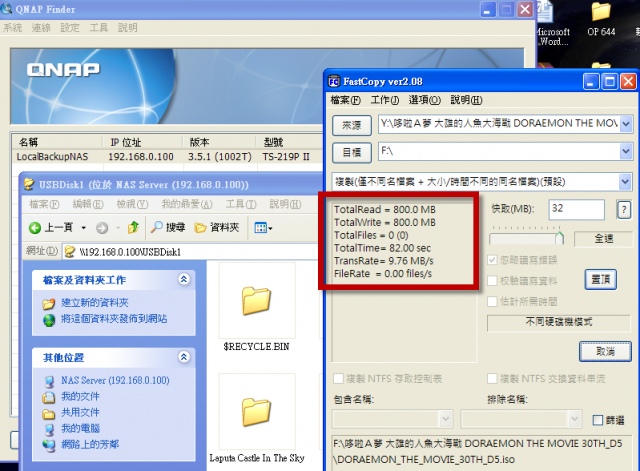
Task: Click NAS Server (192.168.0.100) icon in other places
Action: point(49,381)
